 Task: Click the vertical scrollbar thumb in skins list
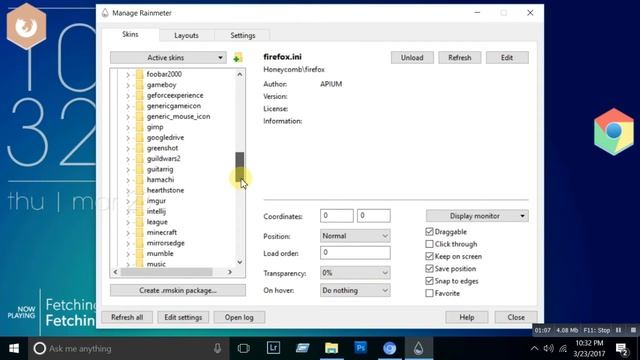pyautogui.click(x=240, y=167)
